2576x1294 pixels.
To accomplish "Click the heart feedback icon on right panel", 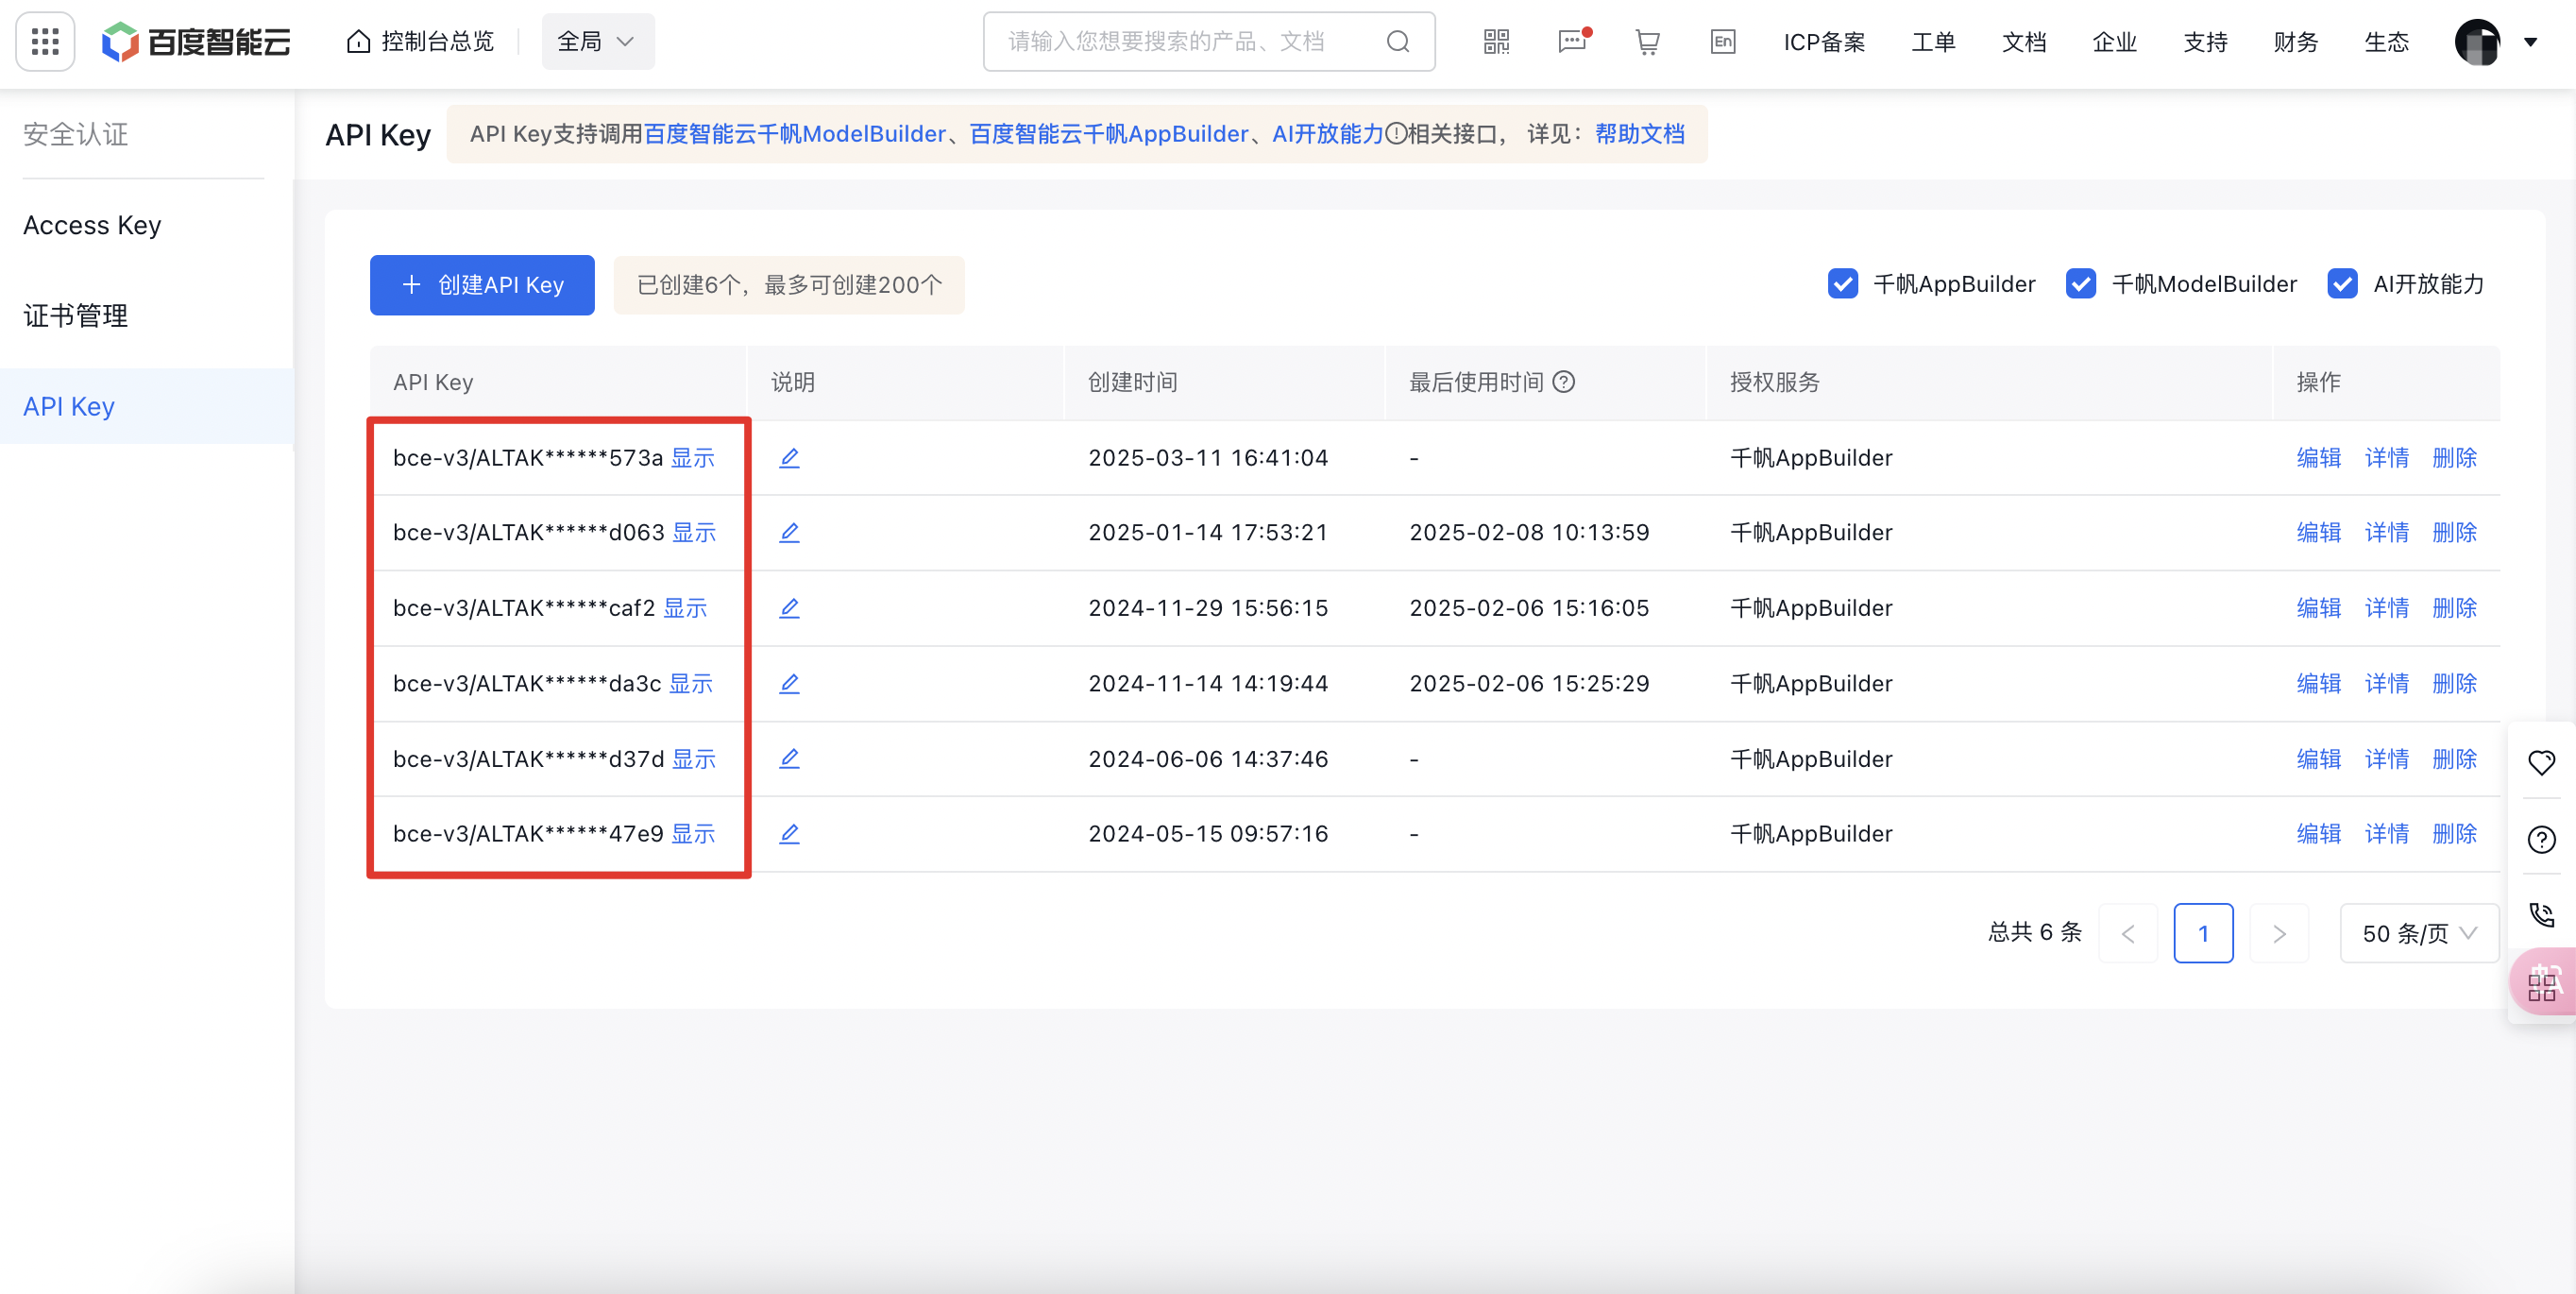I will point(2541,762).
